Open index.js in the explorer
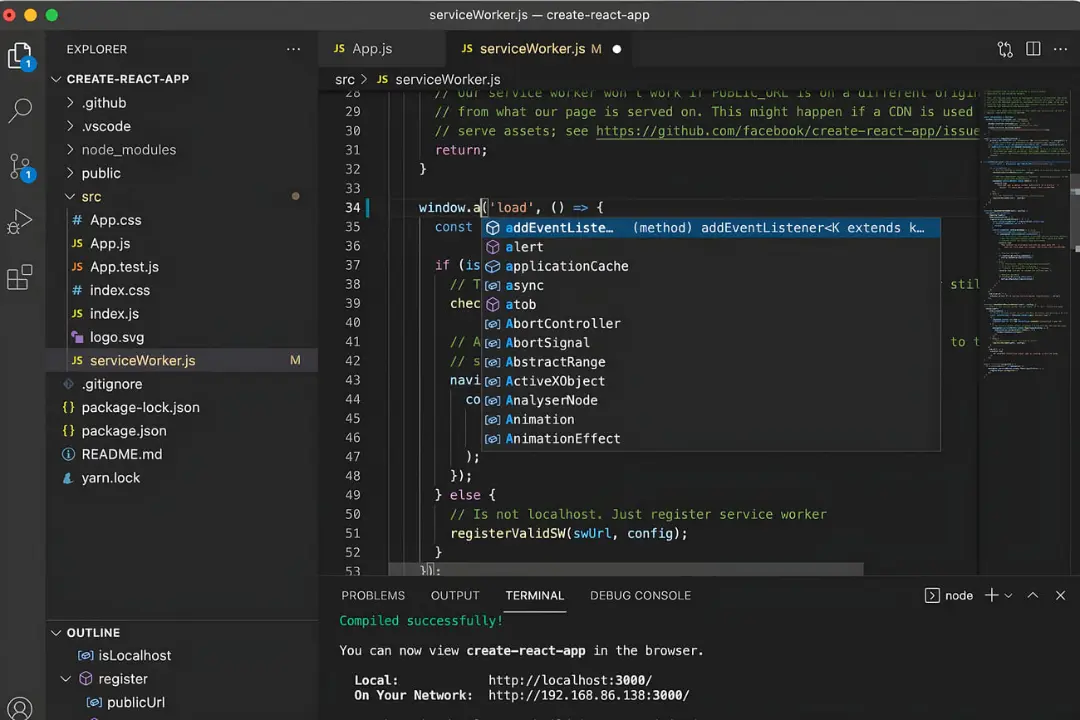 tap(181, 313)
